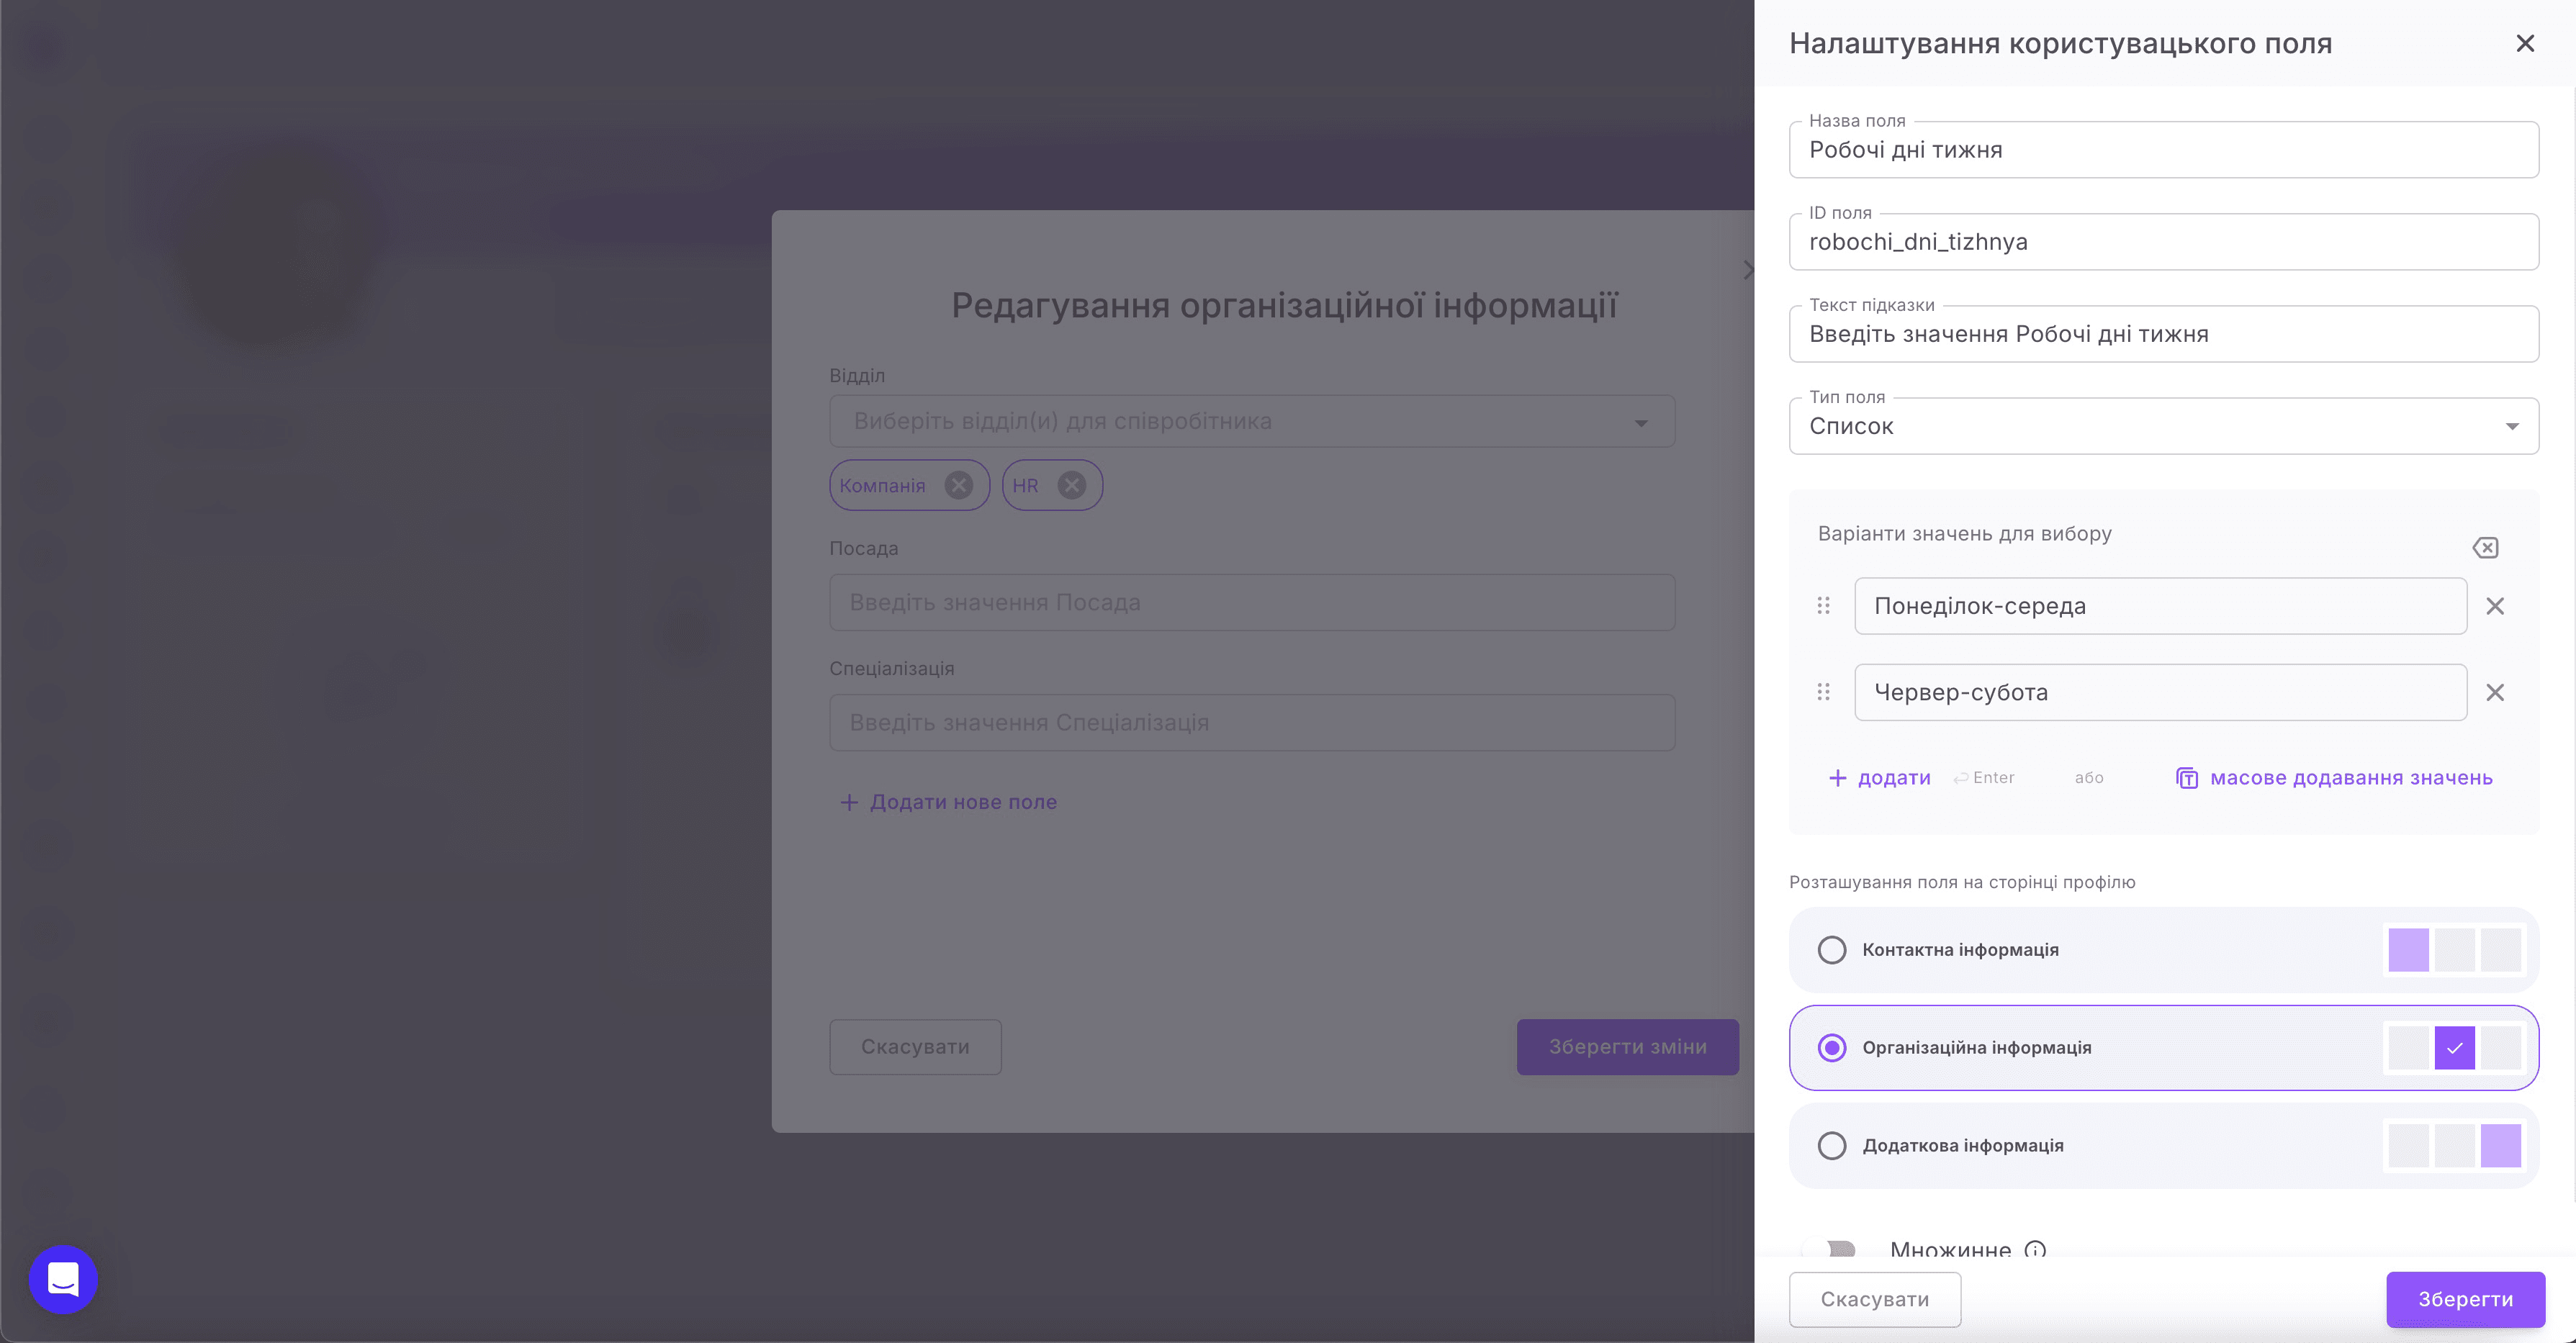2576x1343 pixels.
Task: Open the support chat bubble
Action: tap(63, 1279)
